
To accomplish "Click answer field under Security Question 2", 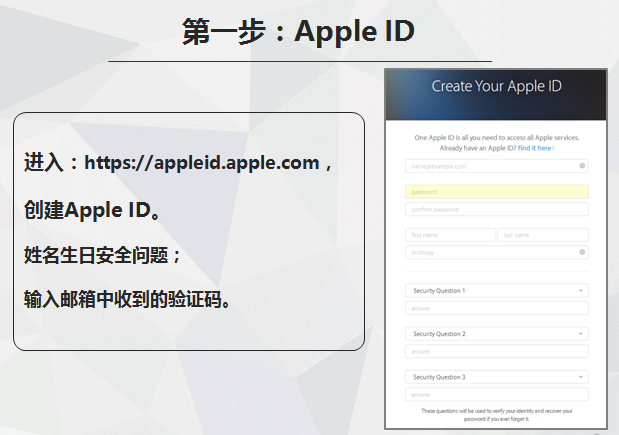I will (x=497, y=351).
